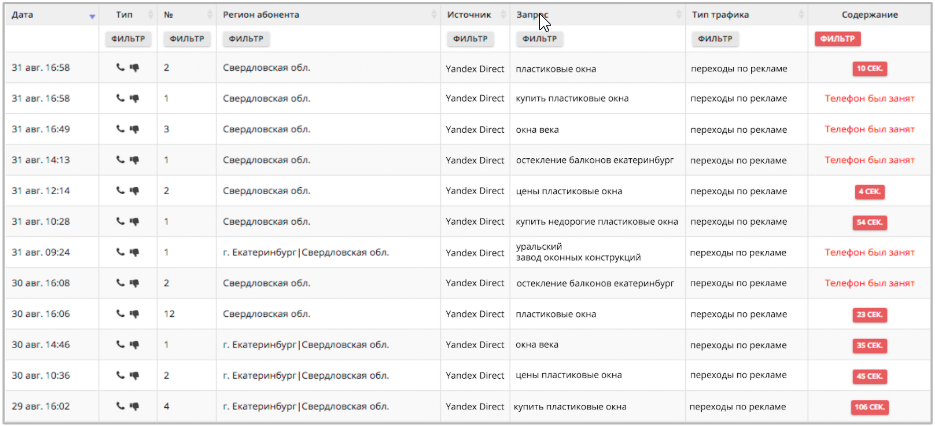
Task: Click the red 106 СЕК. duration badge
Action: [870, 408]
